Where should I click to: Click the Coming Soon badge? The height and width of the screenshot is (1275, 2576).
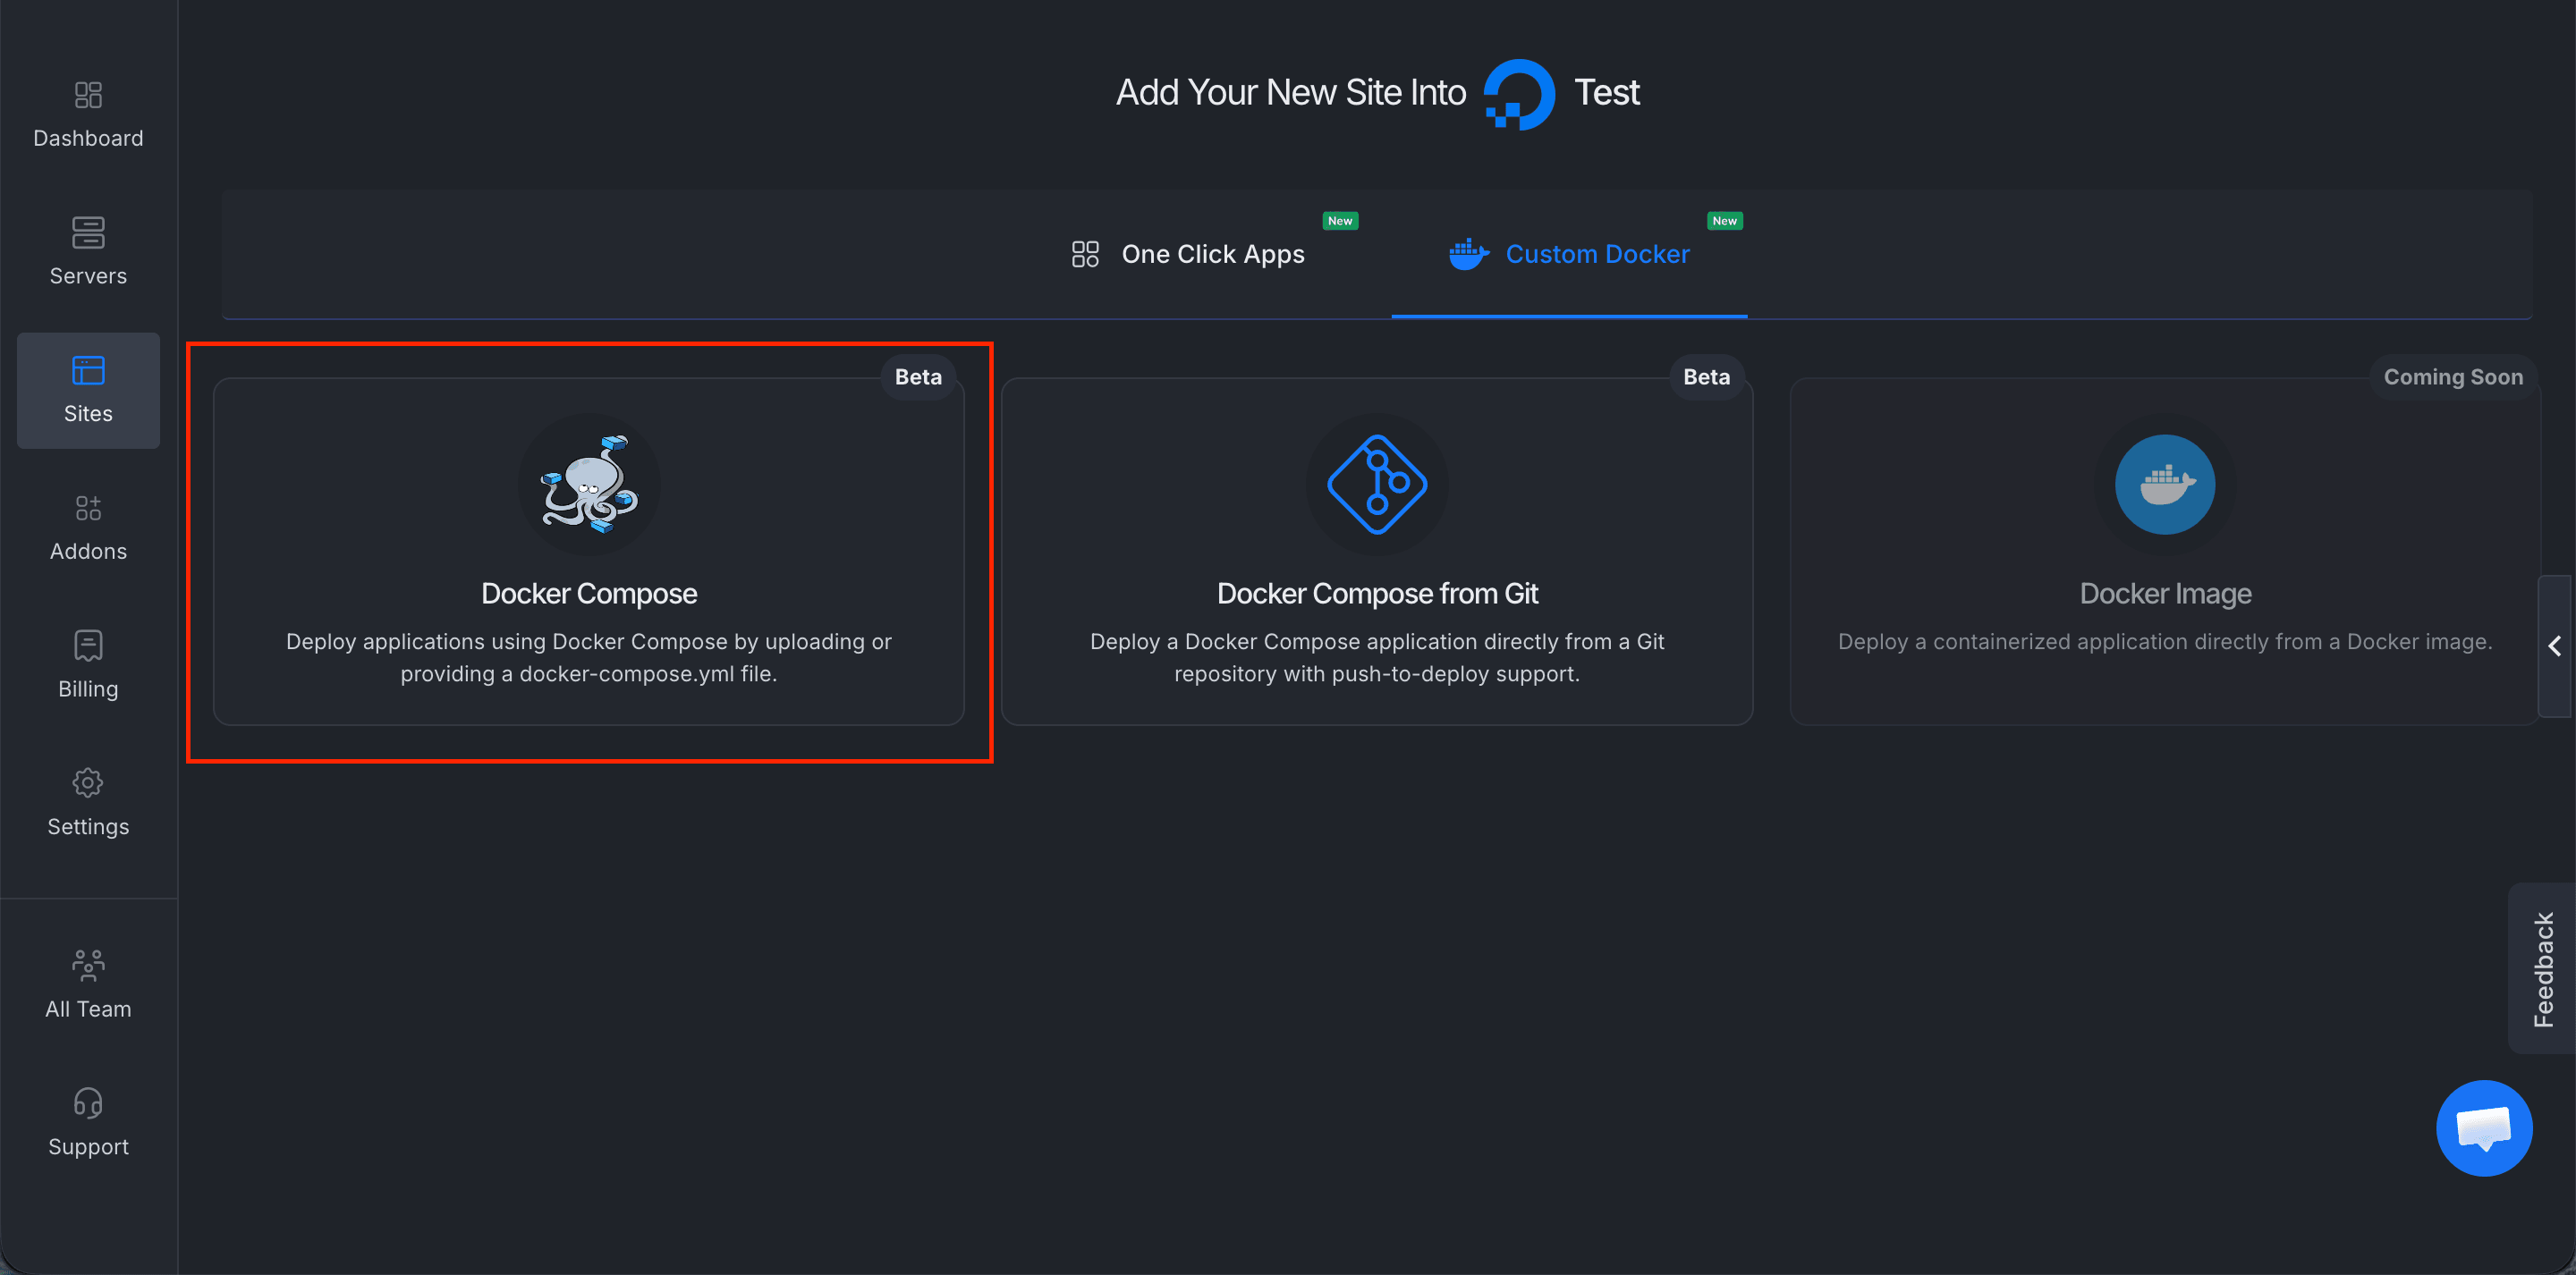(2453, 377)
